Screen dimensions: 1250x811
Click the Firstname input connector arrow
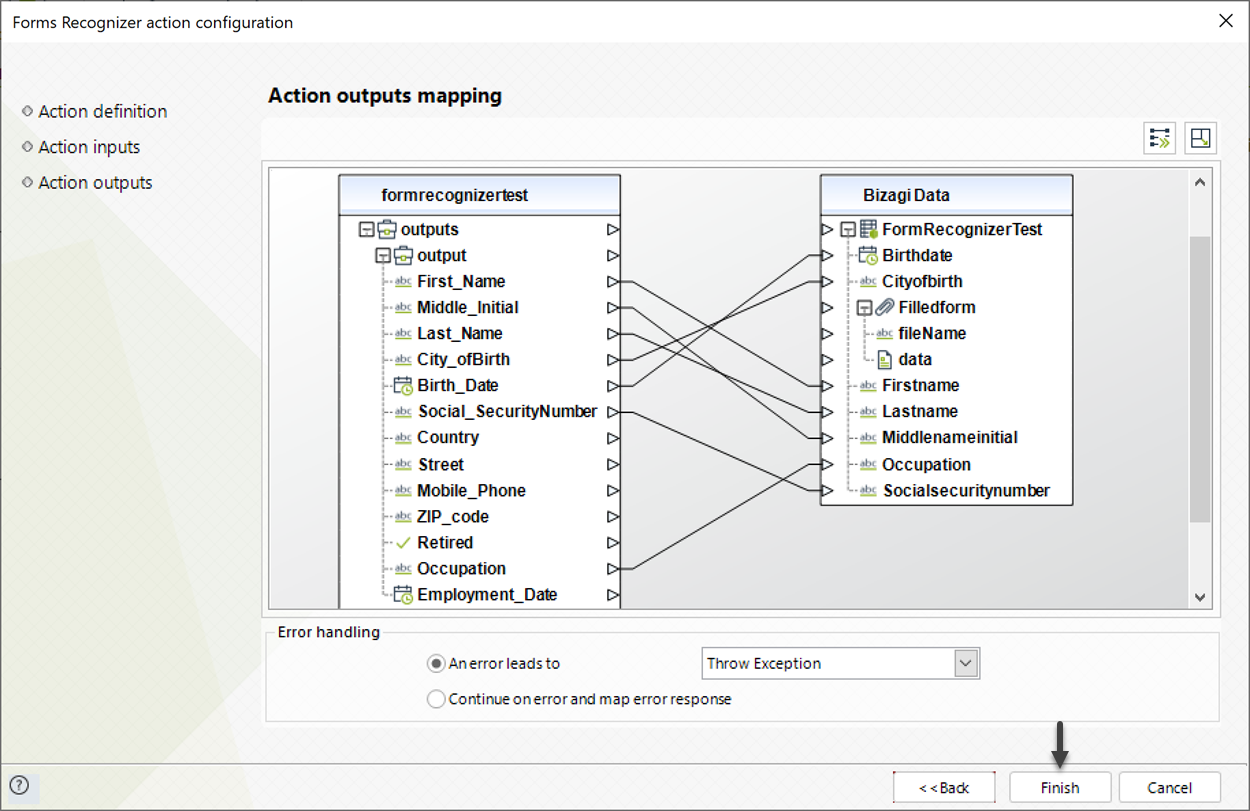(x=827, y=385)
